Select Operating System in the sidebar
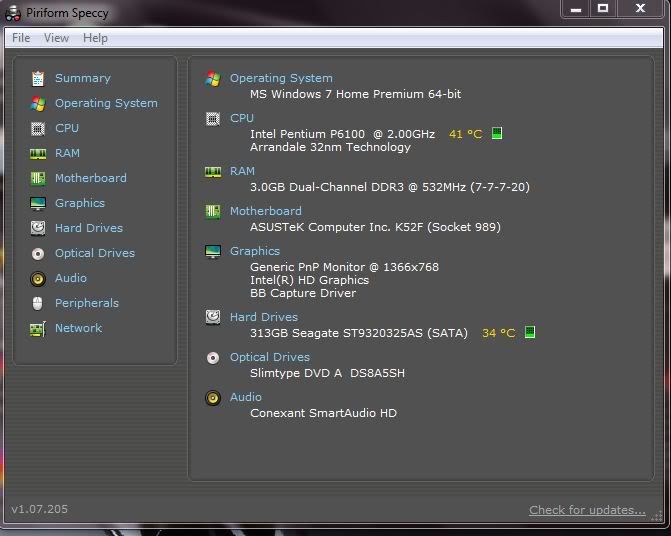The height and width of the screenshot is (536, 671). click(106, 103)
